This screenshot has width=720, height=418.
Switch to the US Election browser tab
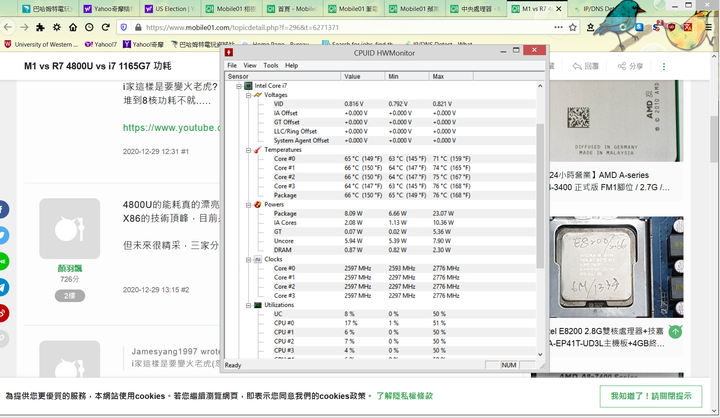click(170, 9)
